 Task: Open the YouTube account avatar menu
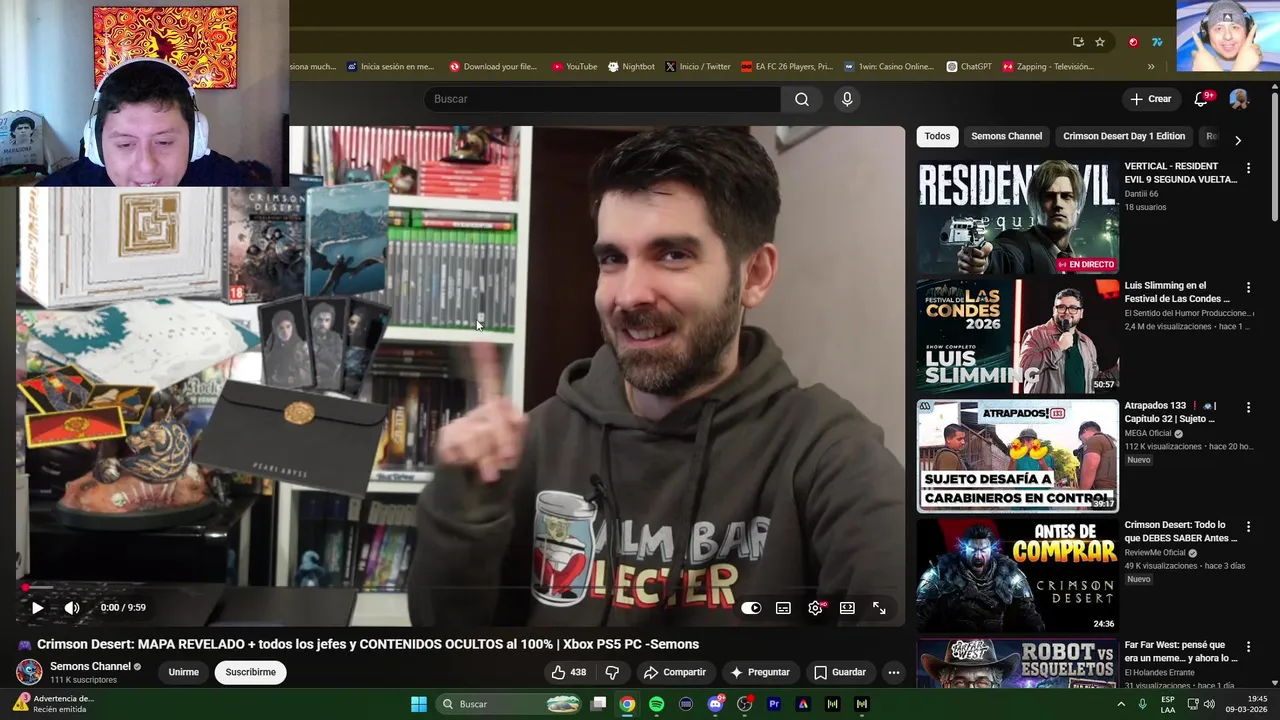1239,99
